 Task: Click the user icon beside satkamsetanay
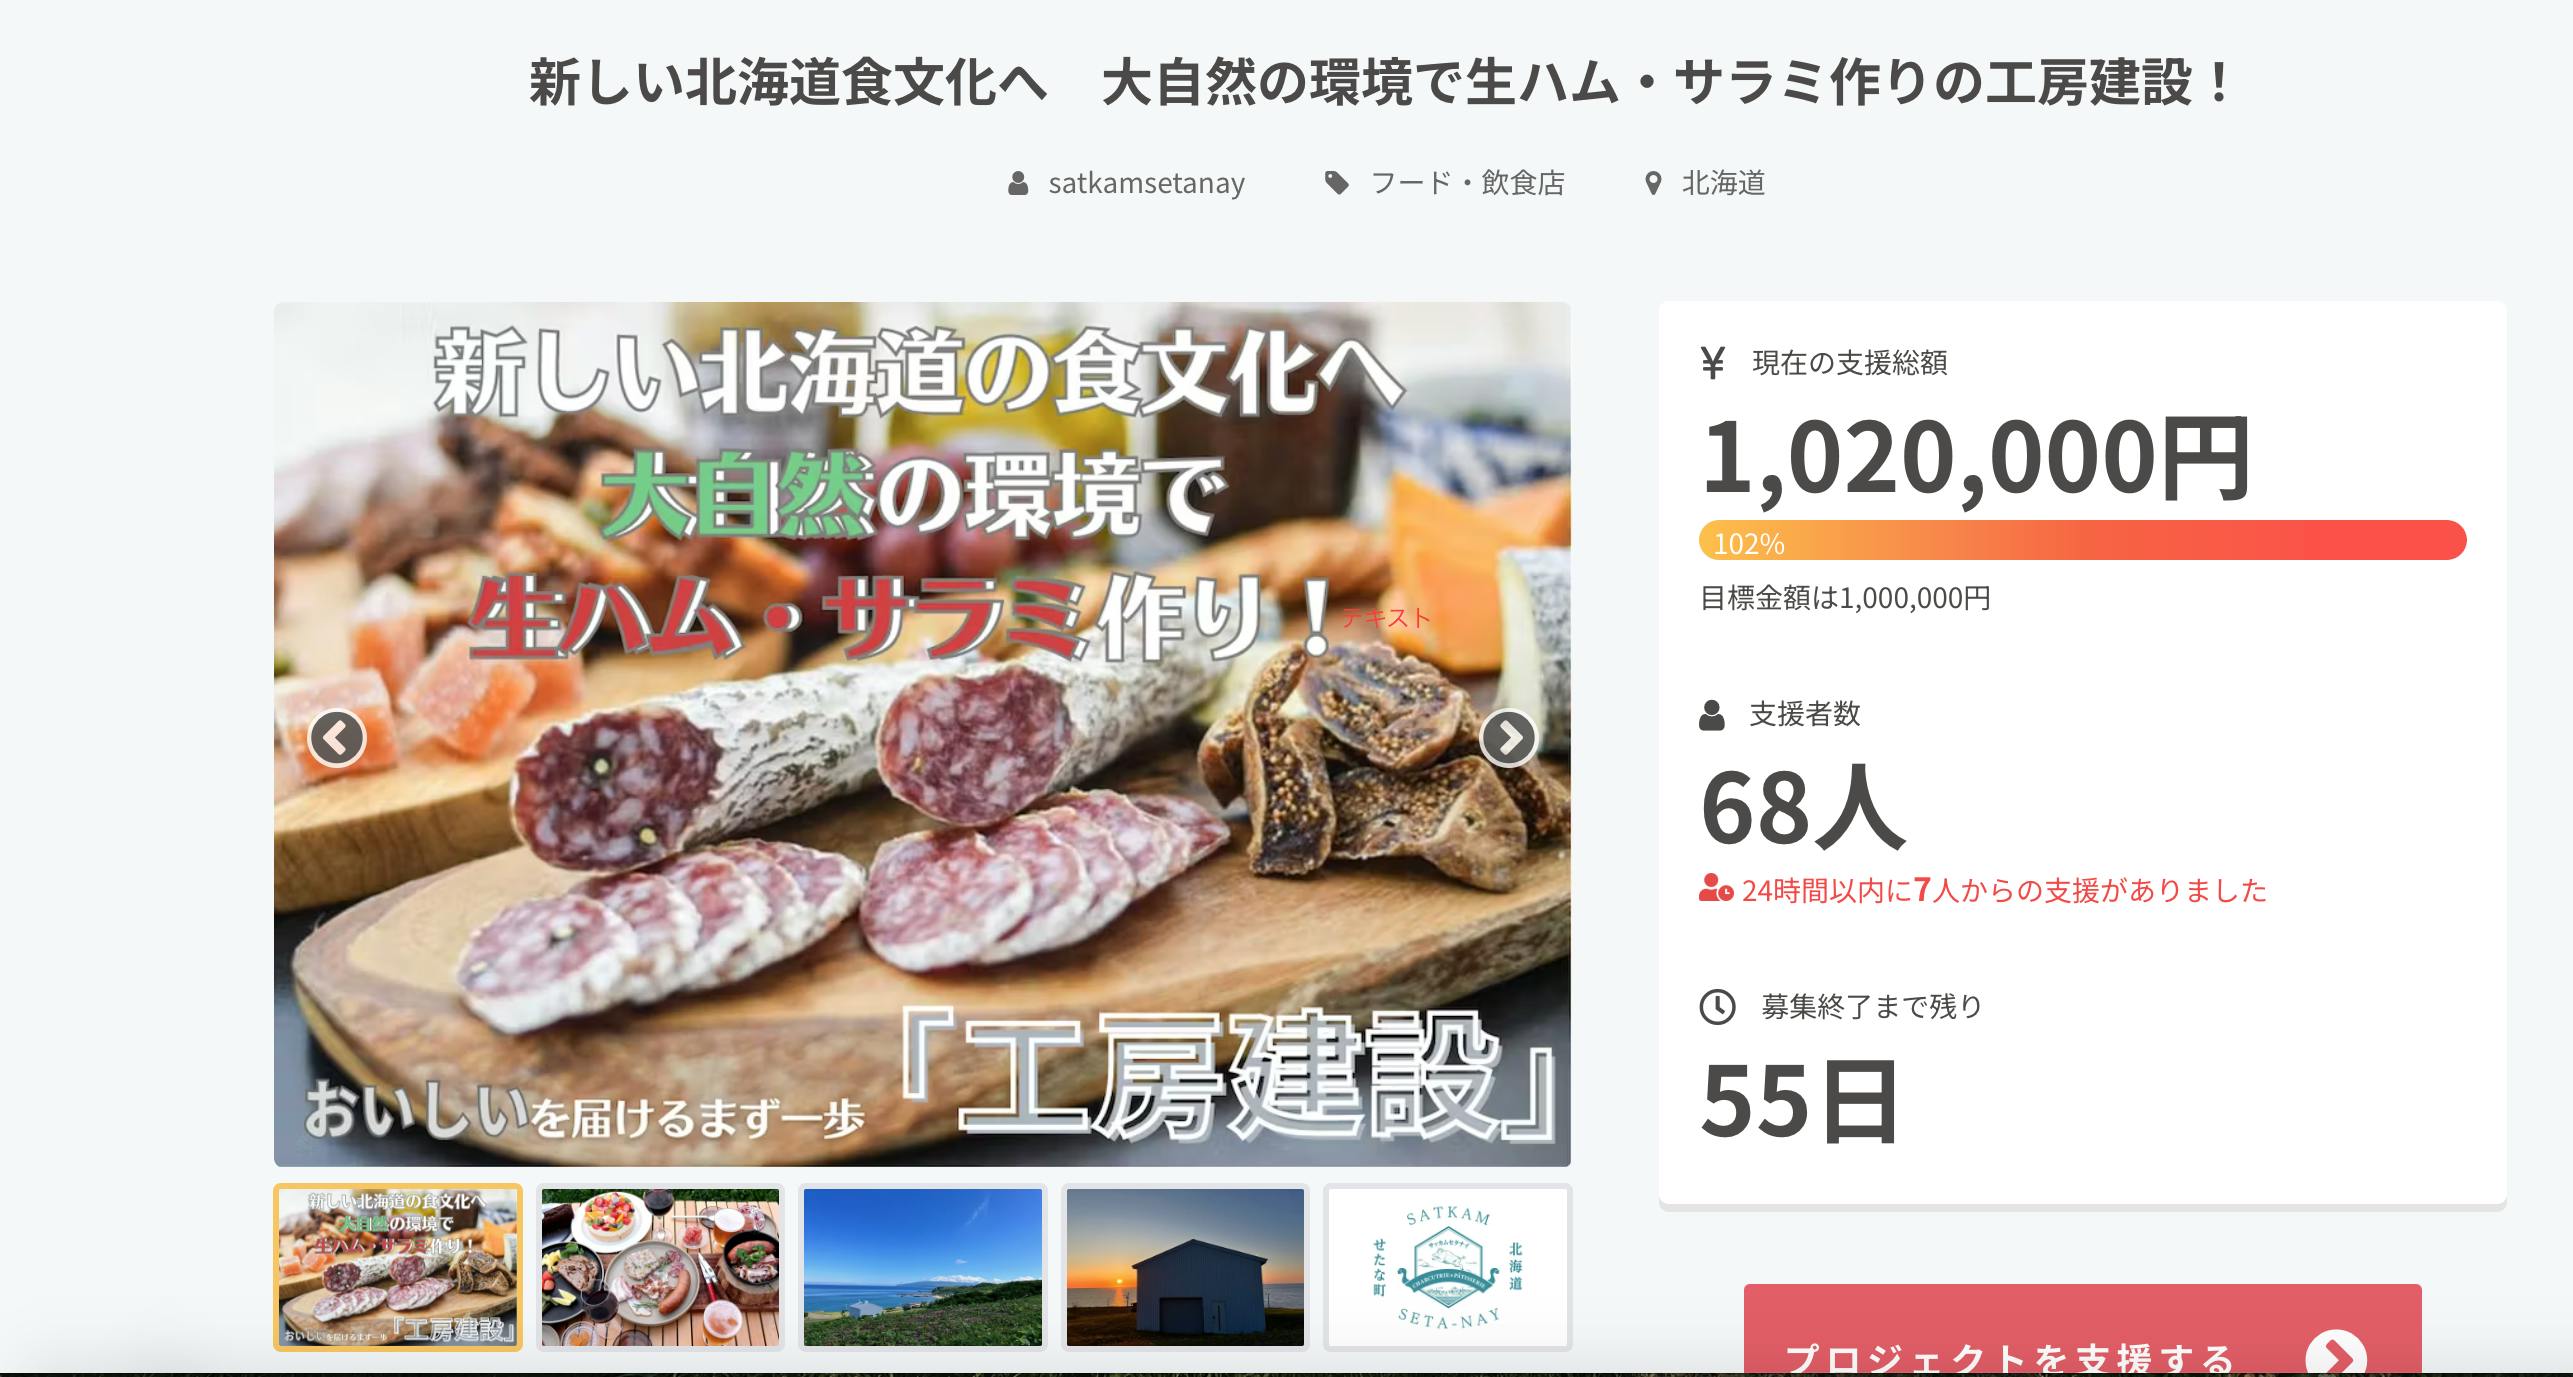[1018, 183]
